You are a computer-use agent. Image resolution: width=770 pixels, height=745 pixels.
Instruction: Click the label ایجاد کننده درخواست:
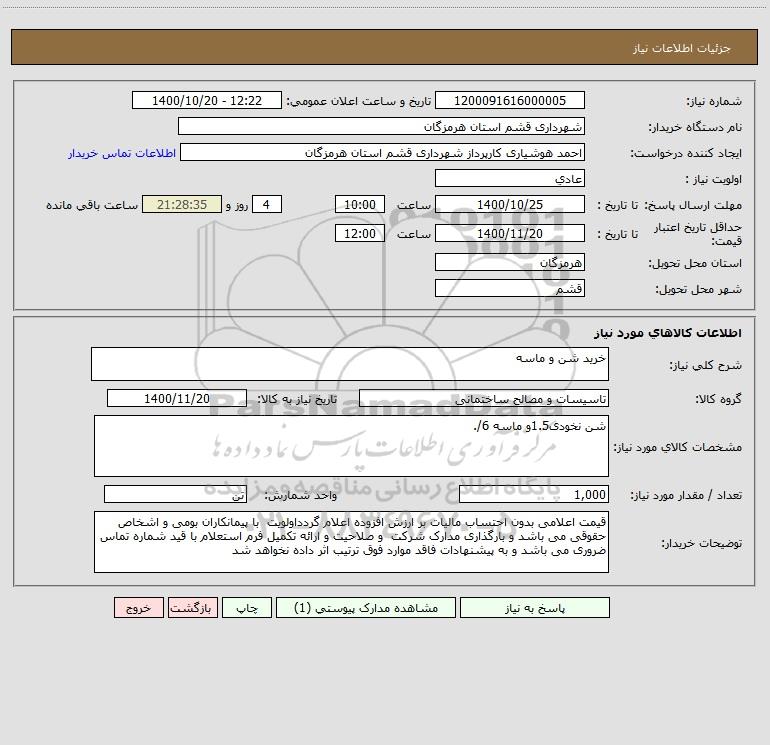pyautogui.click(x=686, y=154)
